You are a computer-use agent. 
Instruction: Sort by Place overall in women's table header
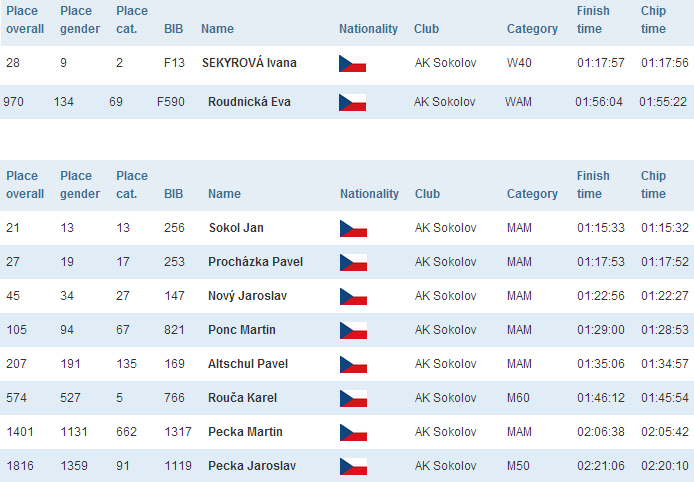[25, 20]
